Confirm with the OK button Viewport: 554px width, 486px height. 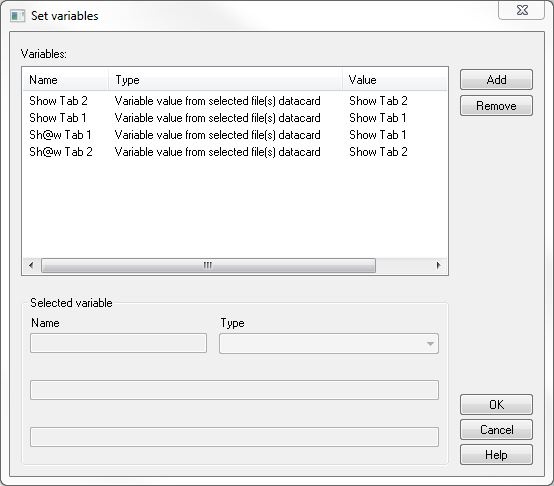496,404
